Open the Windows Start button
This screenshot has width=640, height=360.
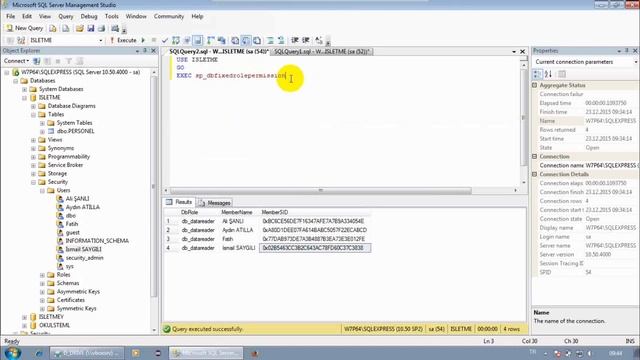12,353
